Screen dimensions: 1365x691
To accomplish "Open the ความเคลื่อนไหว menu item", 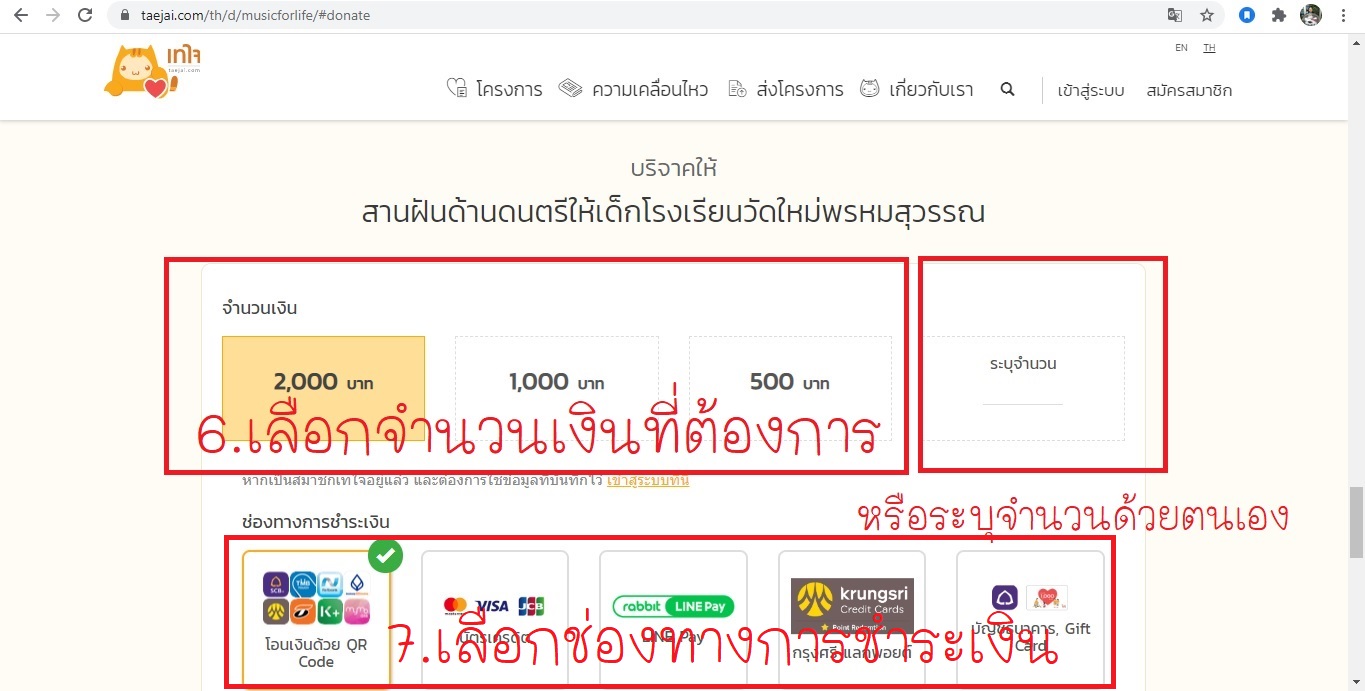I will point(633,90).
